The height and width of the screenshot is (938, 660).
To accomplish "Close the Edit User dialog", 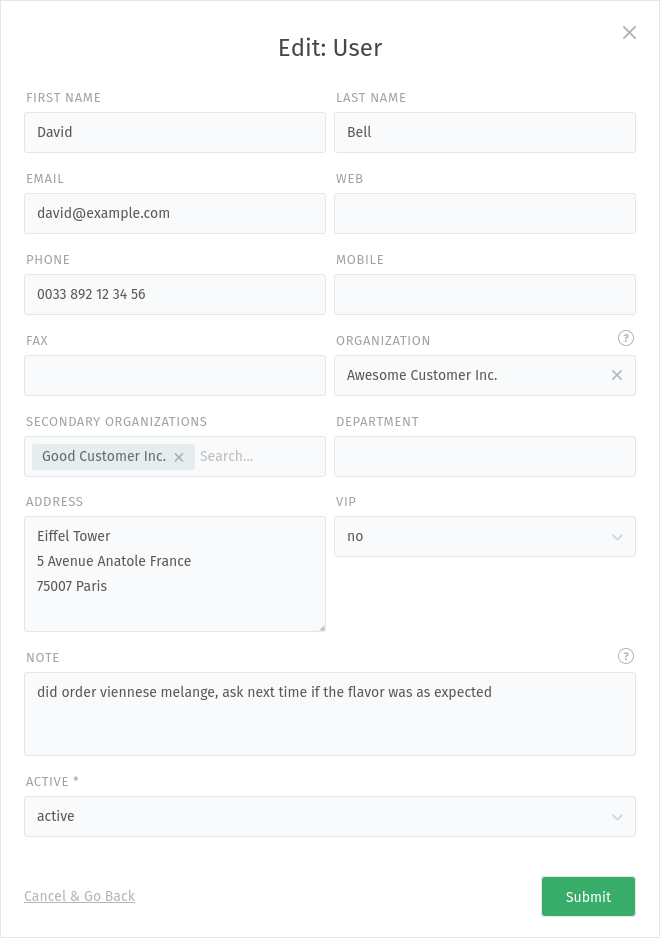I will [629, 32].
